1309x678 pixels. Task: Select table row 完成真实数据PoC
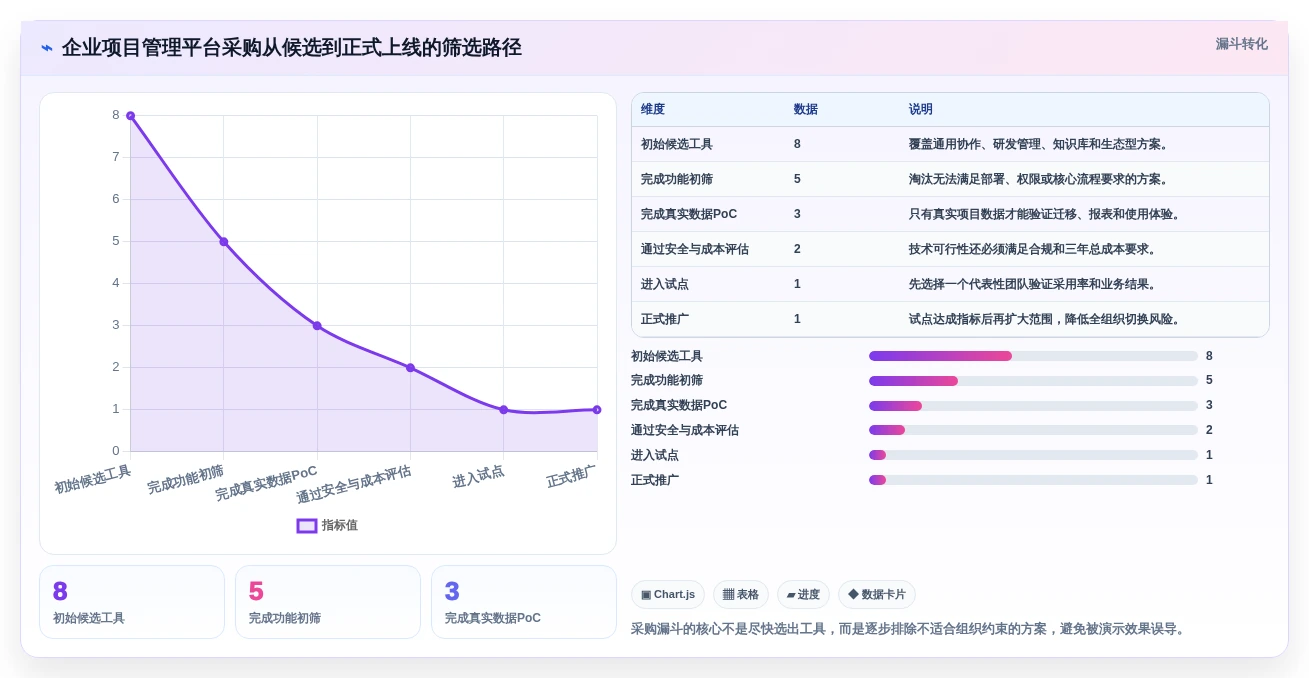[x=950, y=214]
